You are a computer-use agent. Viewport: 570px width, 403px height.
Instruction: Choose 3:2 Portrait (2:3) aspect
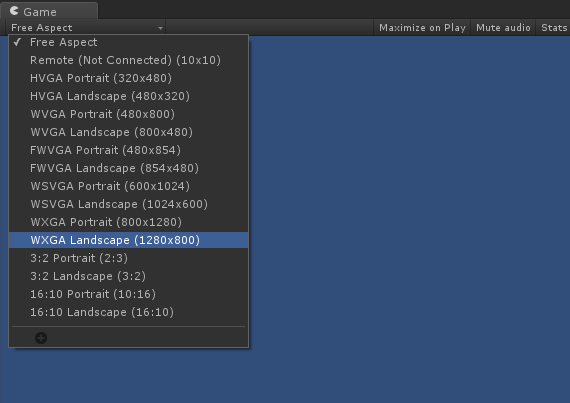(x=129, y=258)
